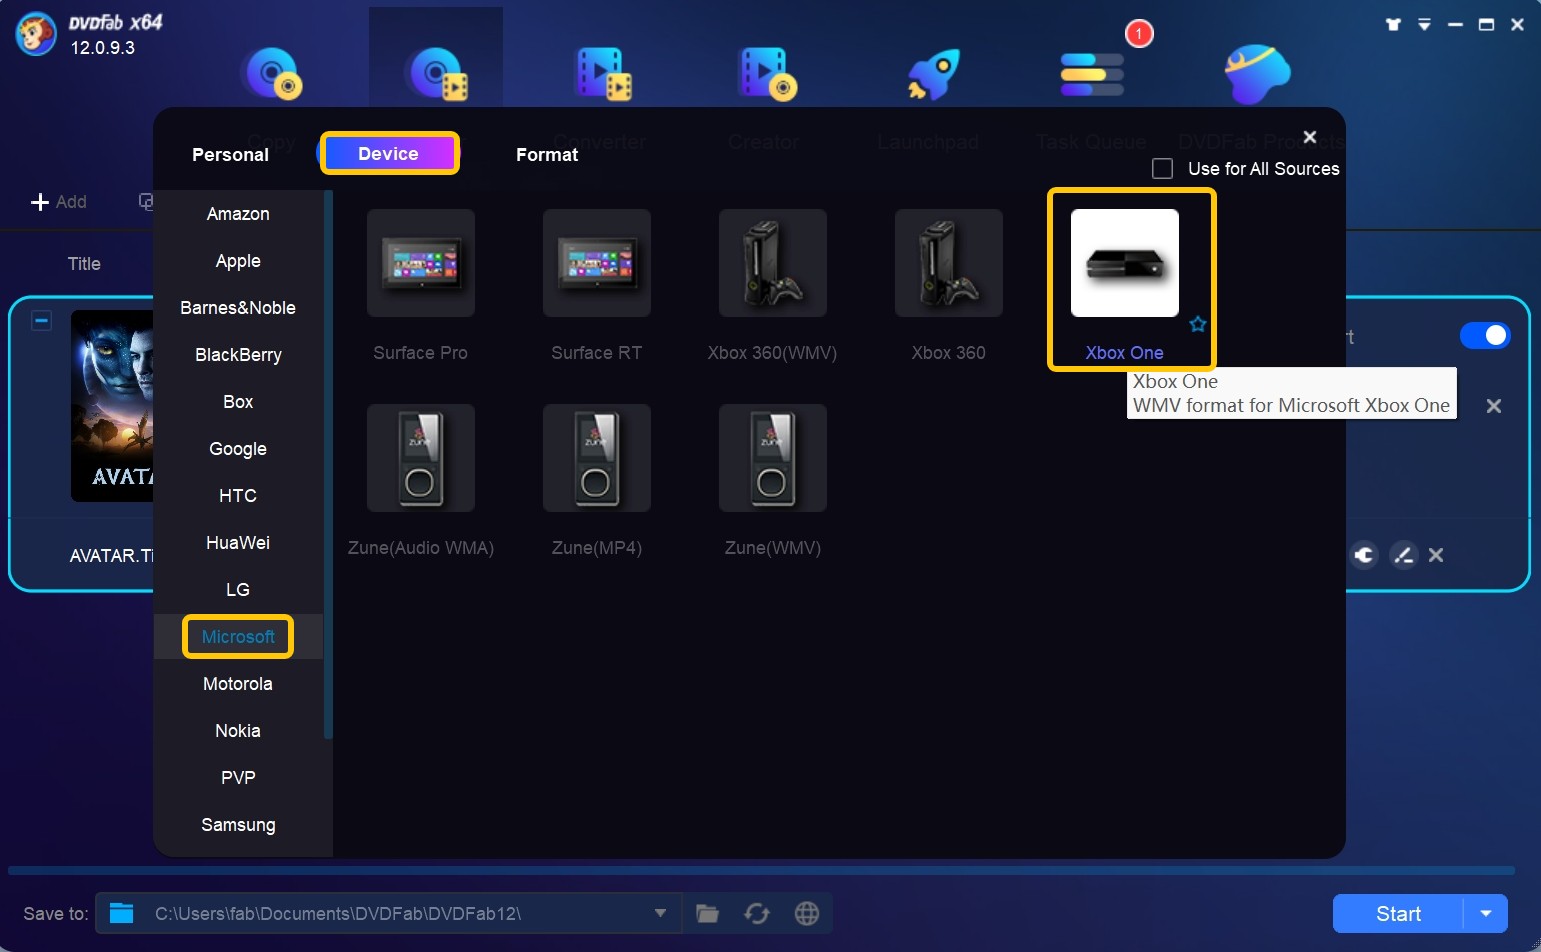This screenshot has width=1541, height=952.
Task: Favorite the Xbox One profile with the star
Action: tap(1199, 324)
